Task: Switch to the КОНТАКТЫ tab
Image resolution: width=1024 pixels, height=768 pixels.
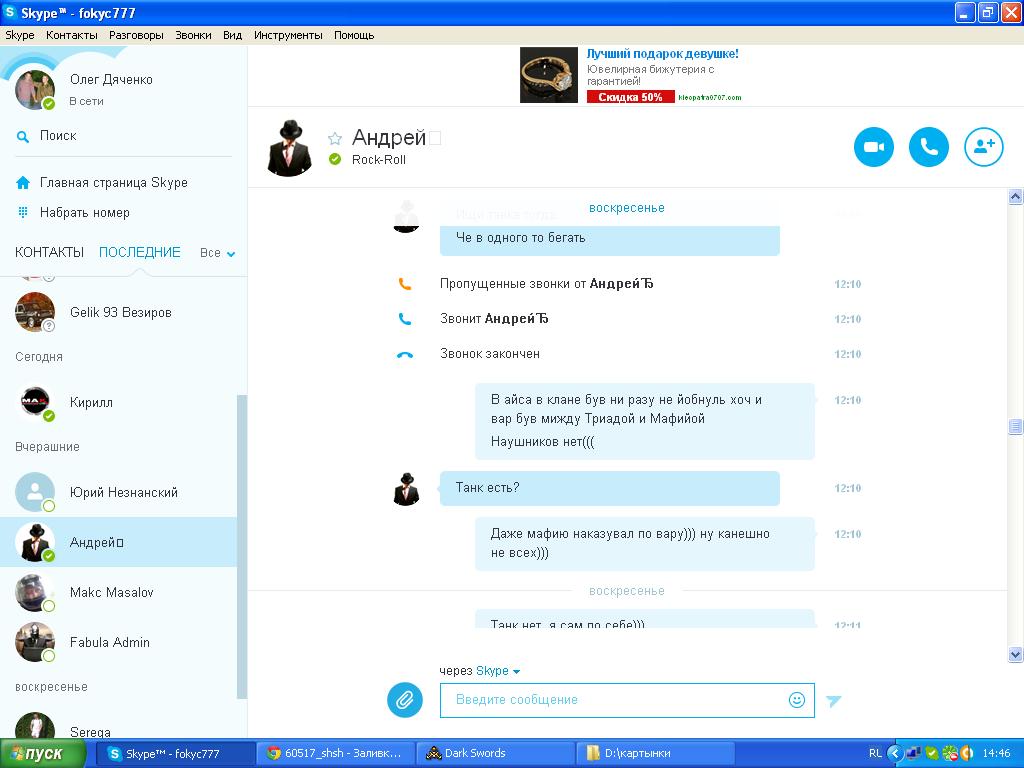Action: click(x=50, y=253)
